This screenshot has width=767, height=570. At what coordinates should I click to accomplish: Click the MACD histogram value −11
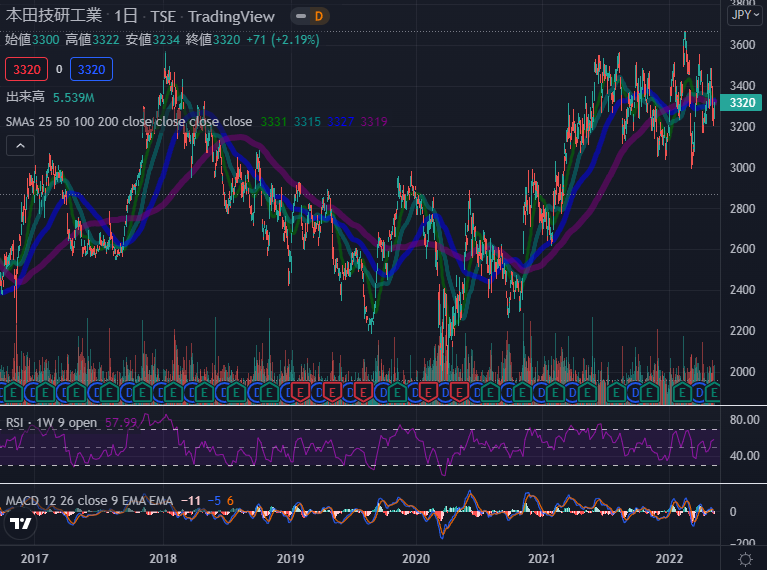coord(191,501)
